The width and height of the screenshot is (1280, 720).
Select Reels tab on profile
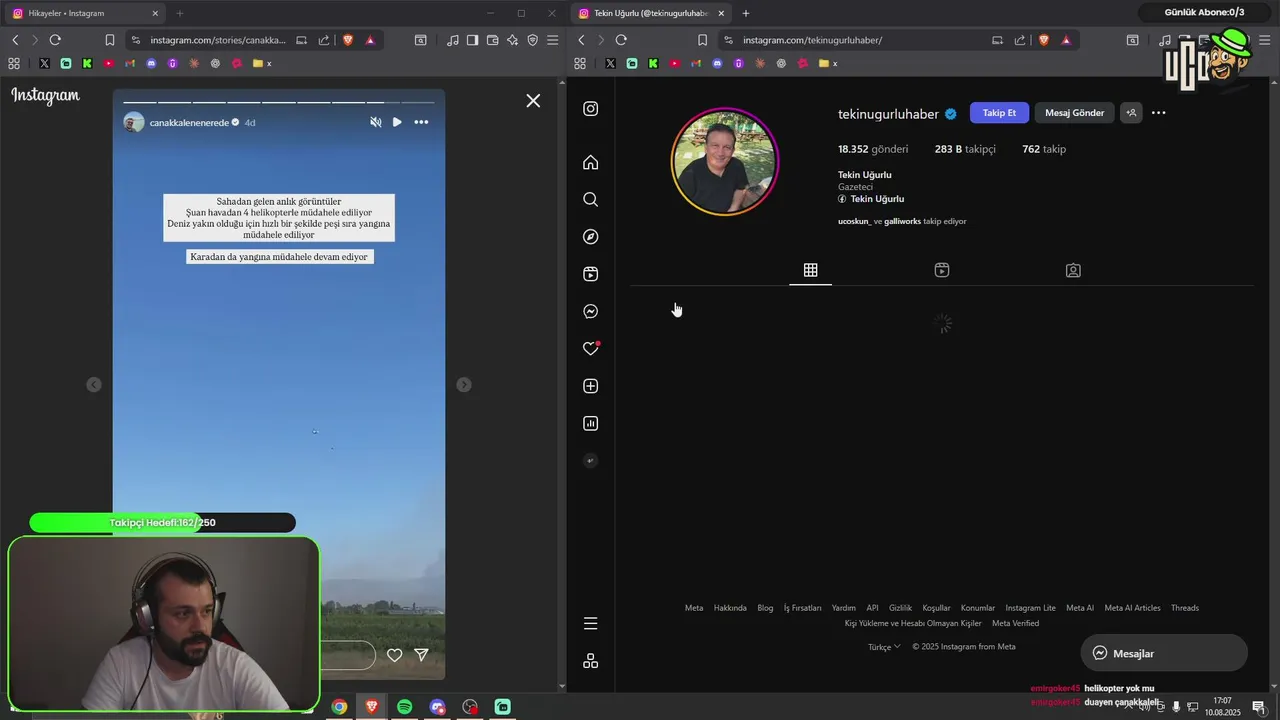click(x=942, y=270)
